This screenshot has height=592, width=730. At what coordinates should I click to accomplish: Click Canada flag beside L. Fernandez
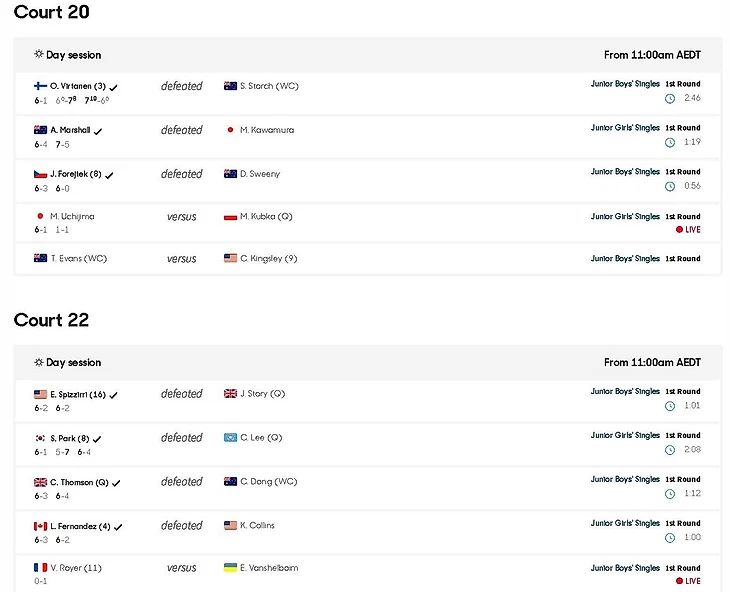pos(40,526)
